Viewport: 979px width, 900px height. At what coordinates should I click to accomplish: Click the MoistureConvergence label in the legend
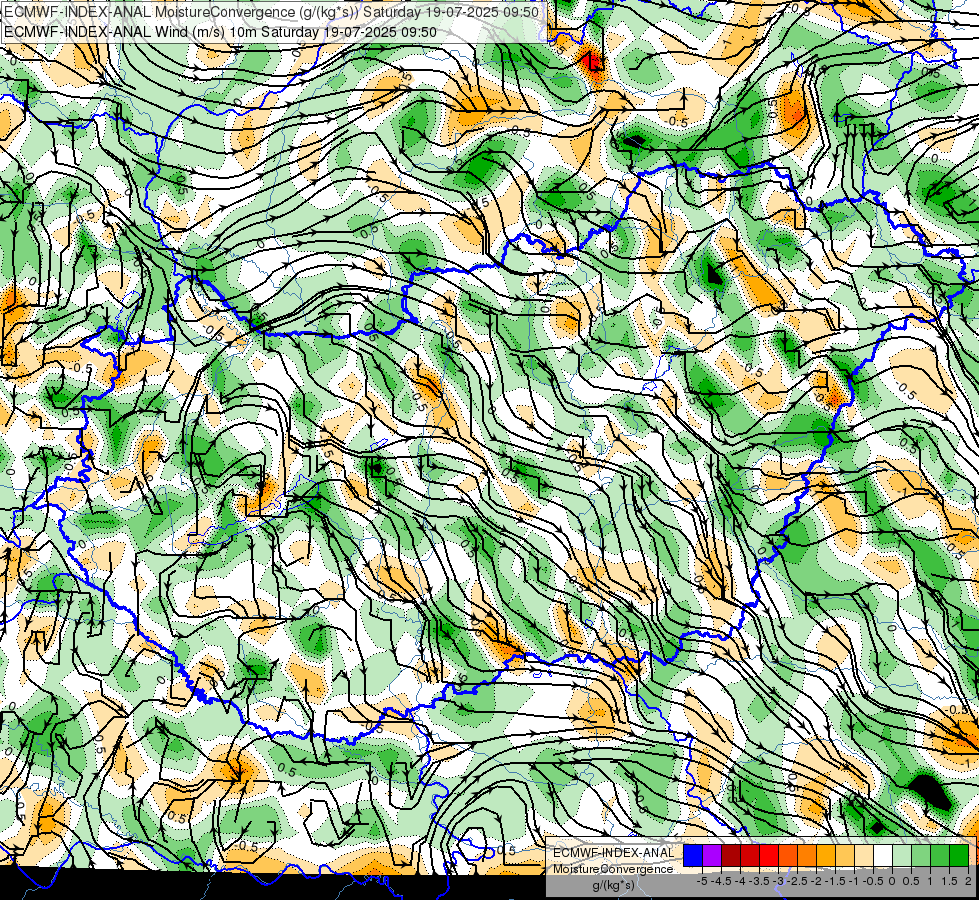point(613,869)
